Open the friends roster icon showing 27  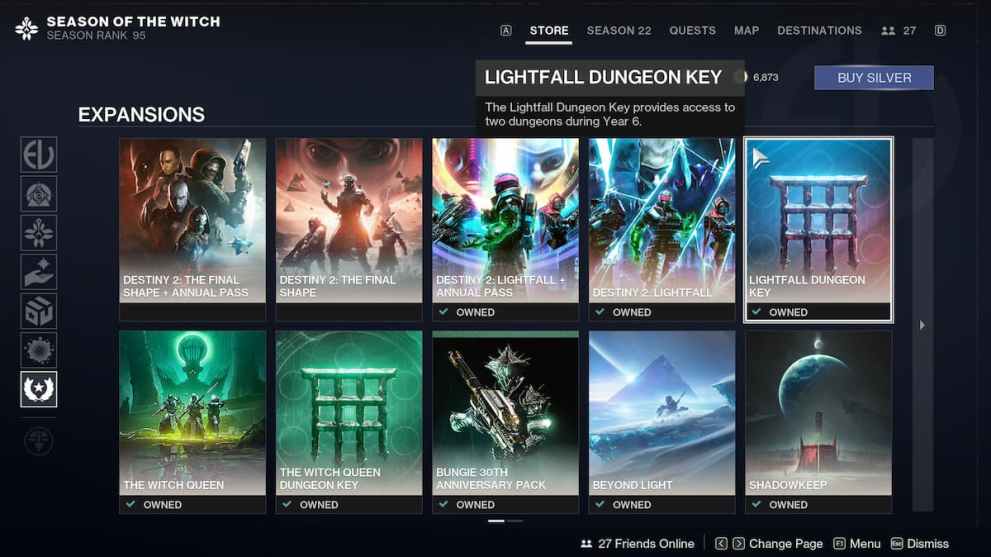[x=898, y=31]
